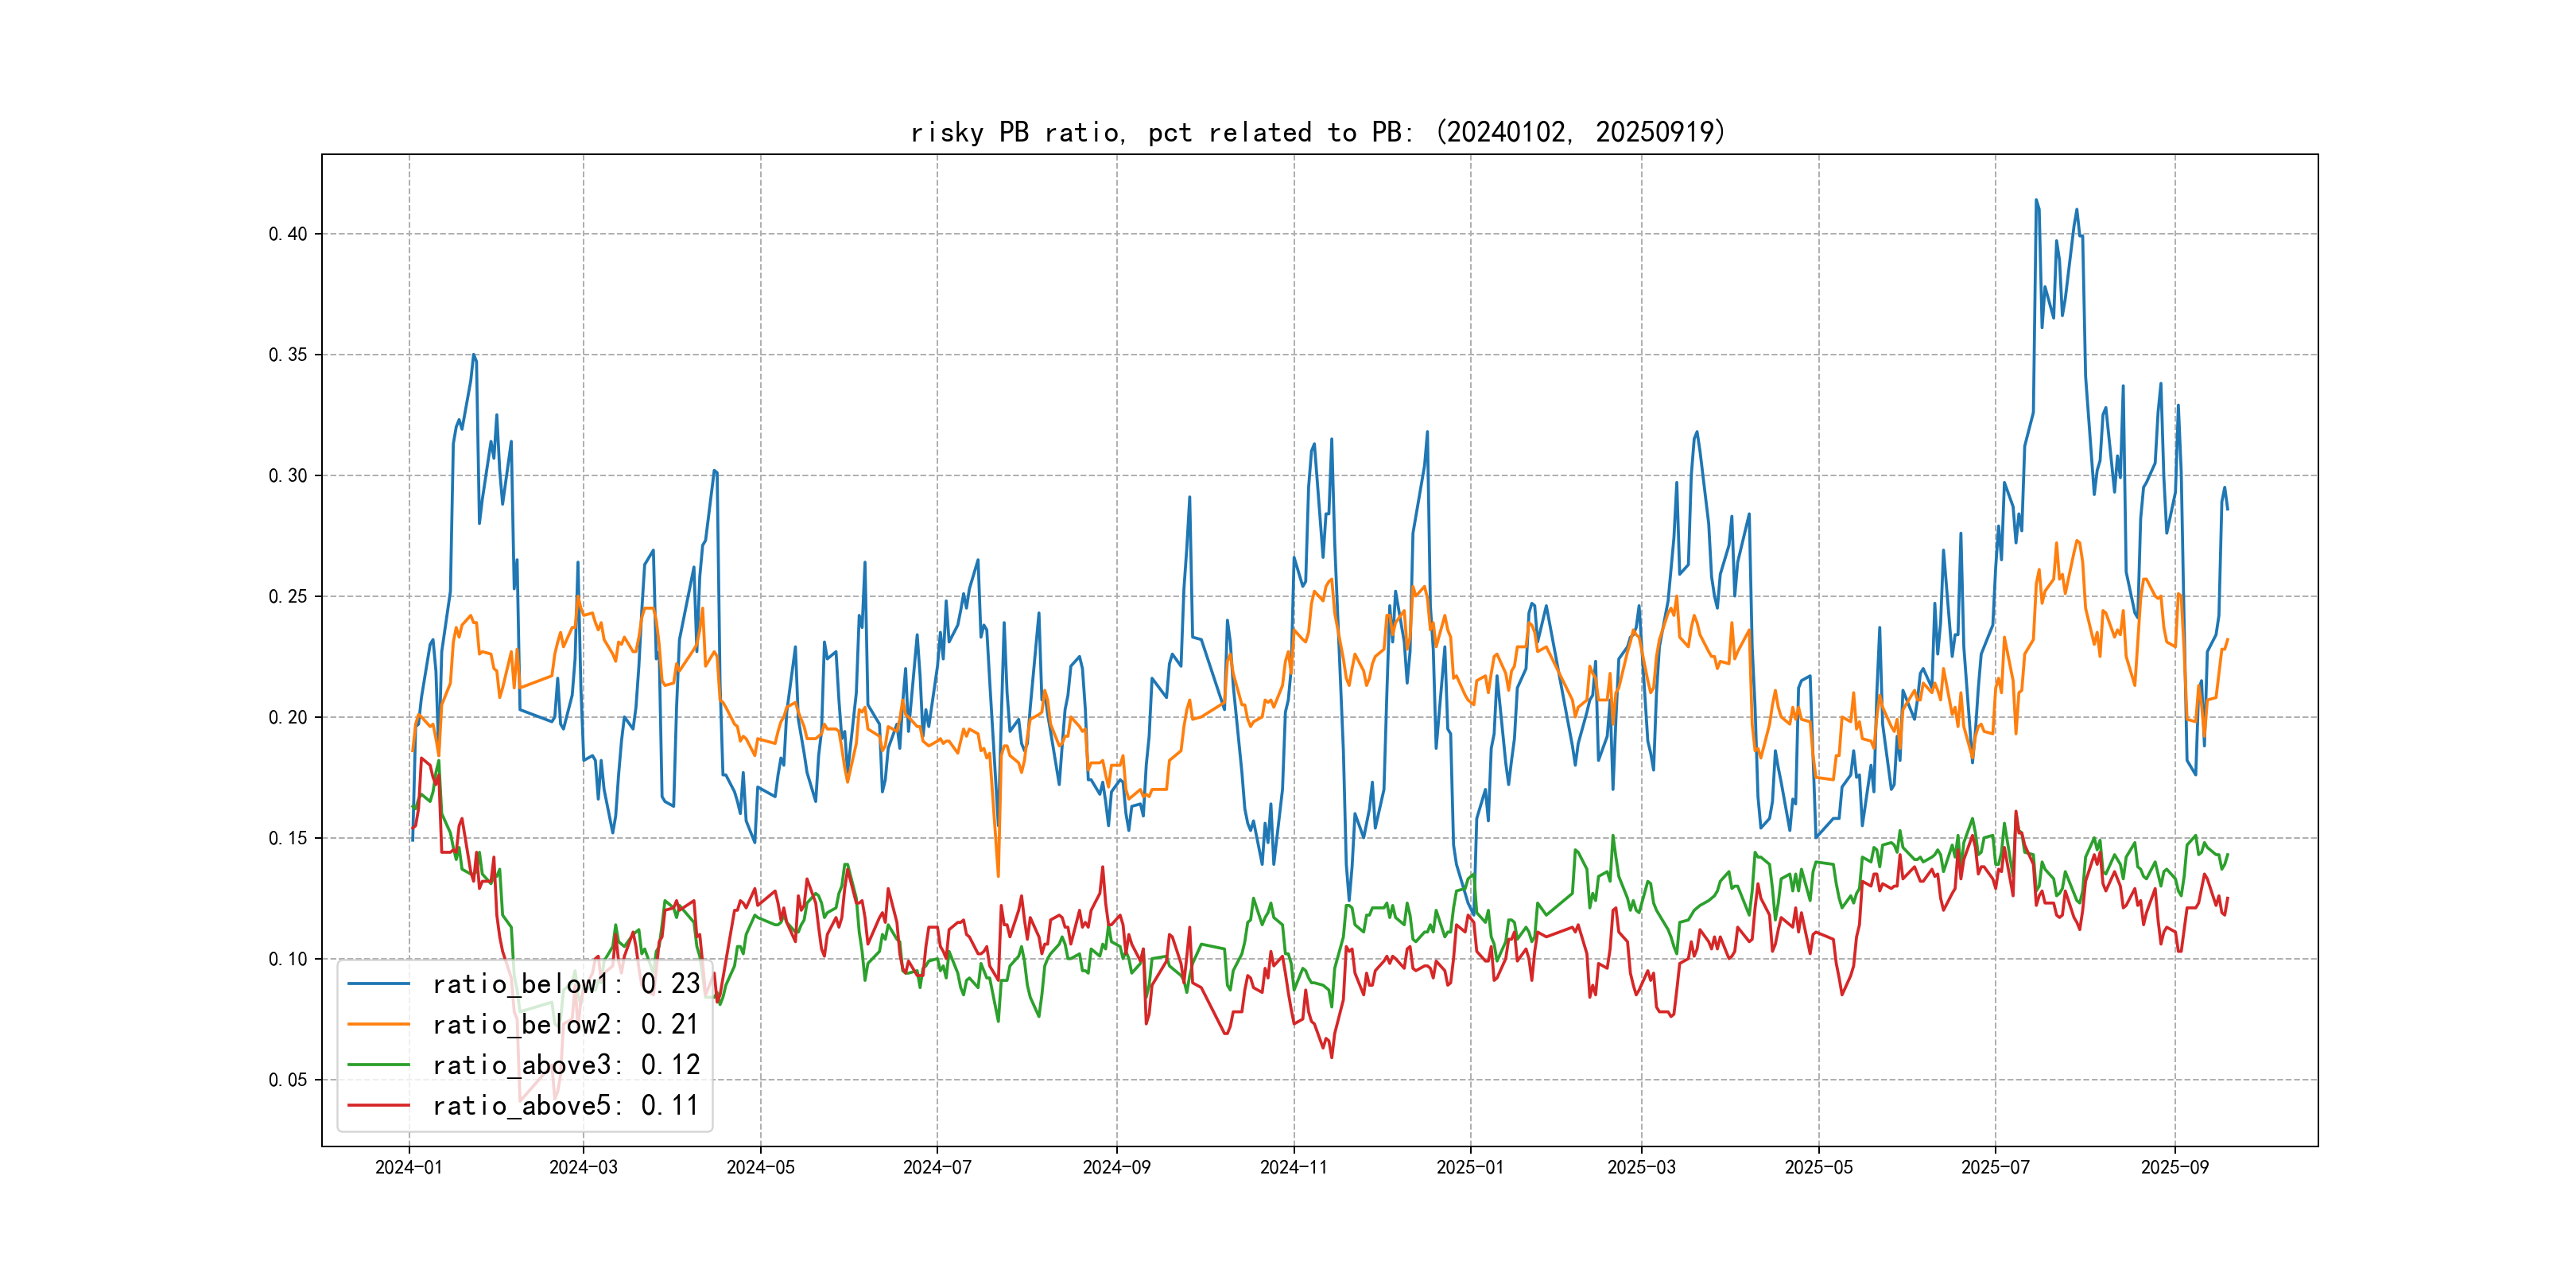Select the 'ratio_above5: 0.11' legend label
The height and width of the screenshot is (1288, 2576).
pyautogui.click(x=566, y=1105)
